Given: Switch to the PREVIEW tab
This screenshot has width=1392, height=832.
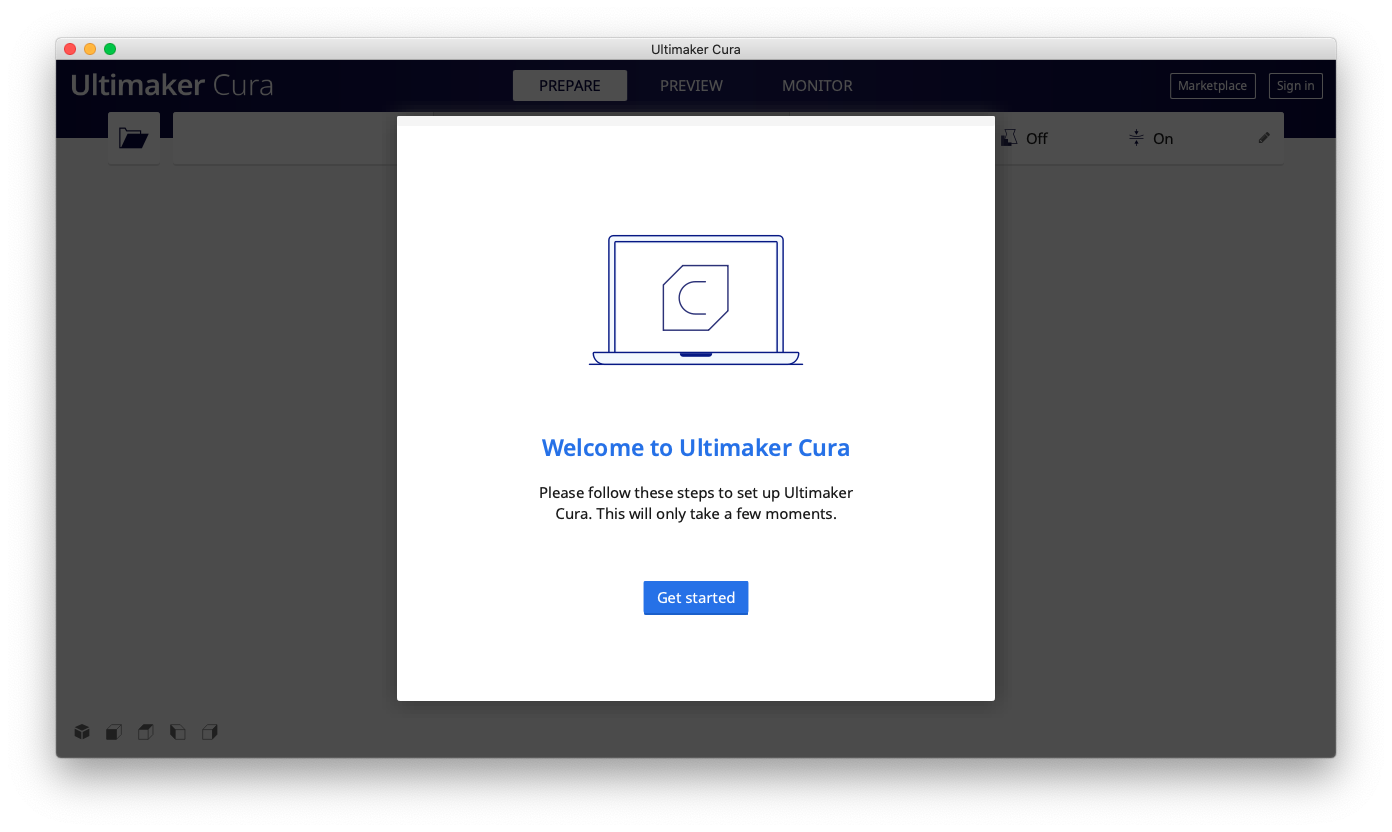Looking at the screenshot, I should point(691,86).
